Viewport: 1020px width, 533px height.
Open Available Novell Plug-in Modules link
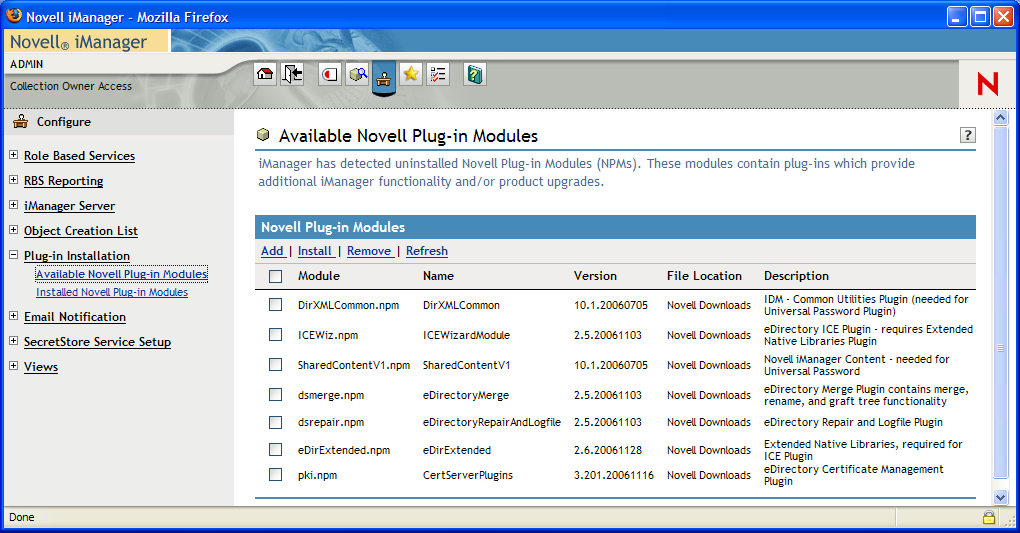(122, 274)
